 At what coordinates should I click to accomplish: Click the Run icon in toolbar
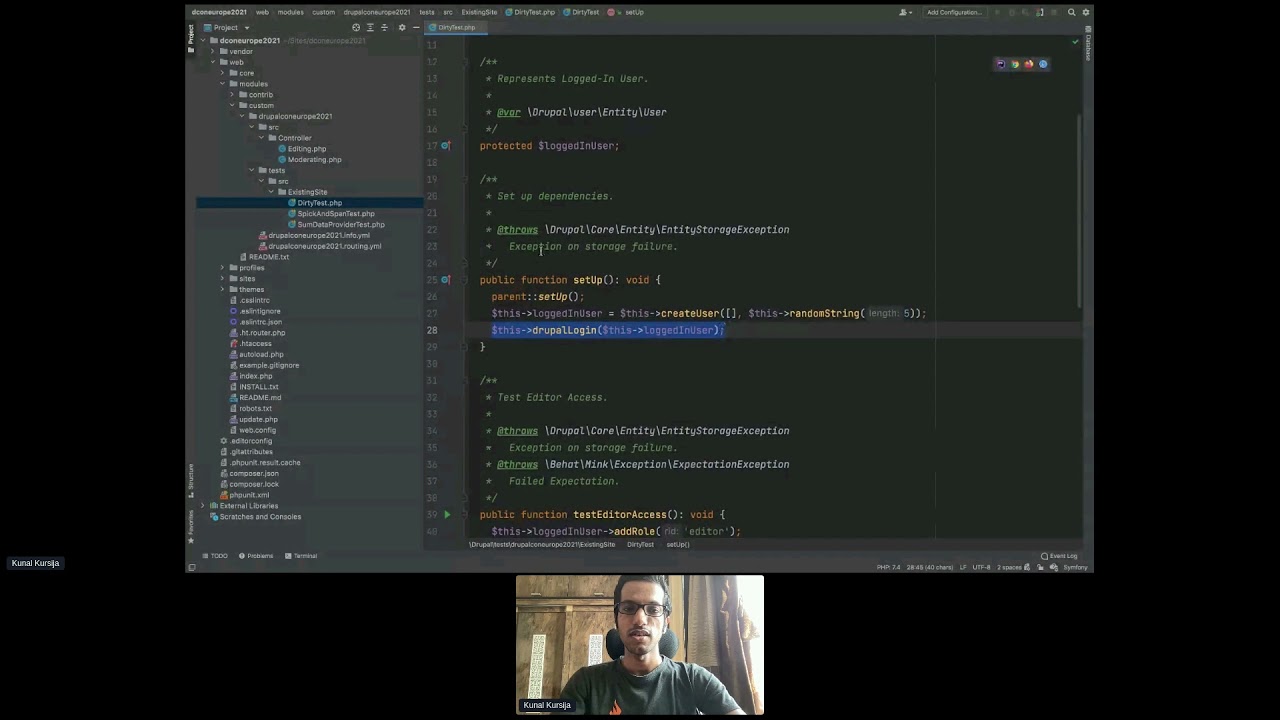pyautogui.click(x=998, y=12)
